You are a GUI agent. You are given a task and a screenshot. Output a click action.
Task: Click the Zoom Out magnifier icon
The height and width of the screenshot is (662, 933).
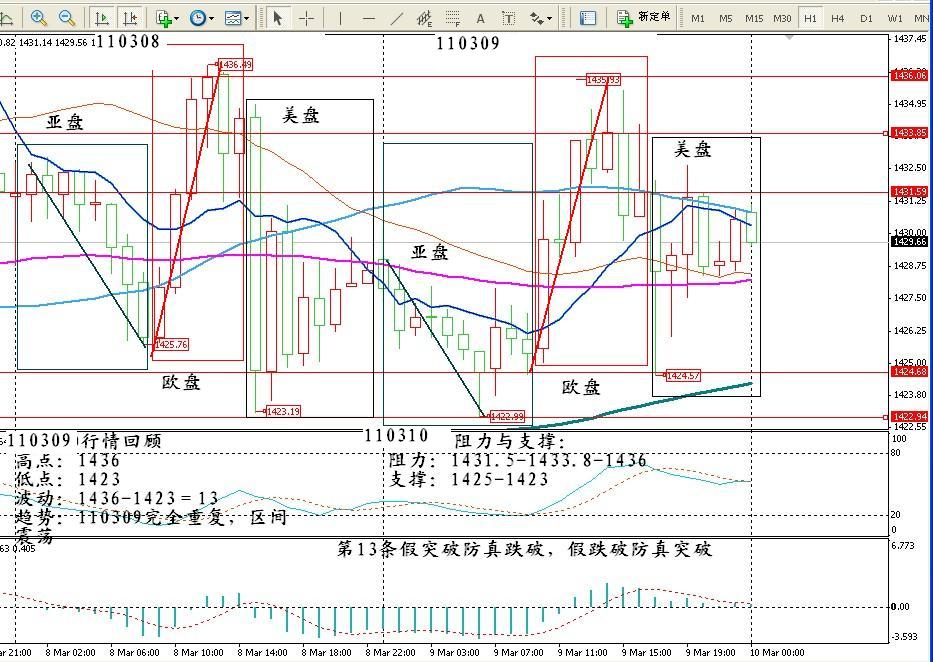(x=67, y=18)
